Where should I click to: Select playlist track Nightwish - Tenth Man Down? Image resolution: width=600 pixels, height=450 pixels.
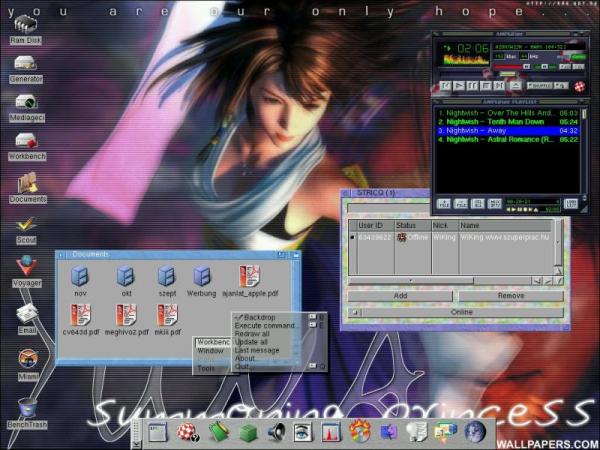[x=508, y=122]
